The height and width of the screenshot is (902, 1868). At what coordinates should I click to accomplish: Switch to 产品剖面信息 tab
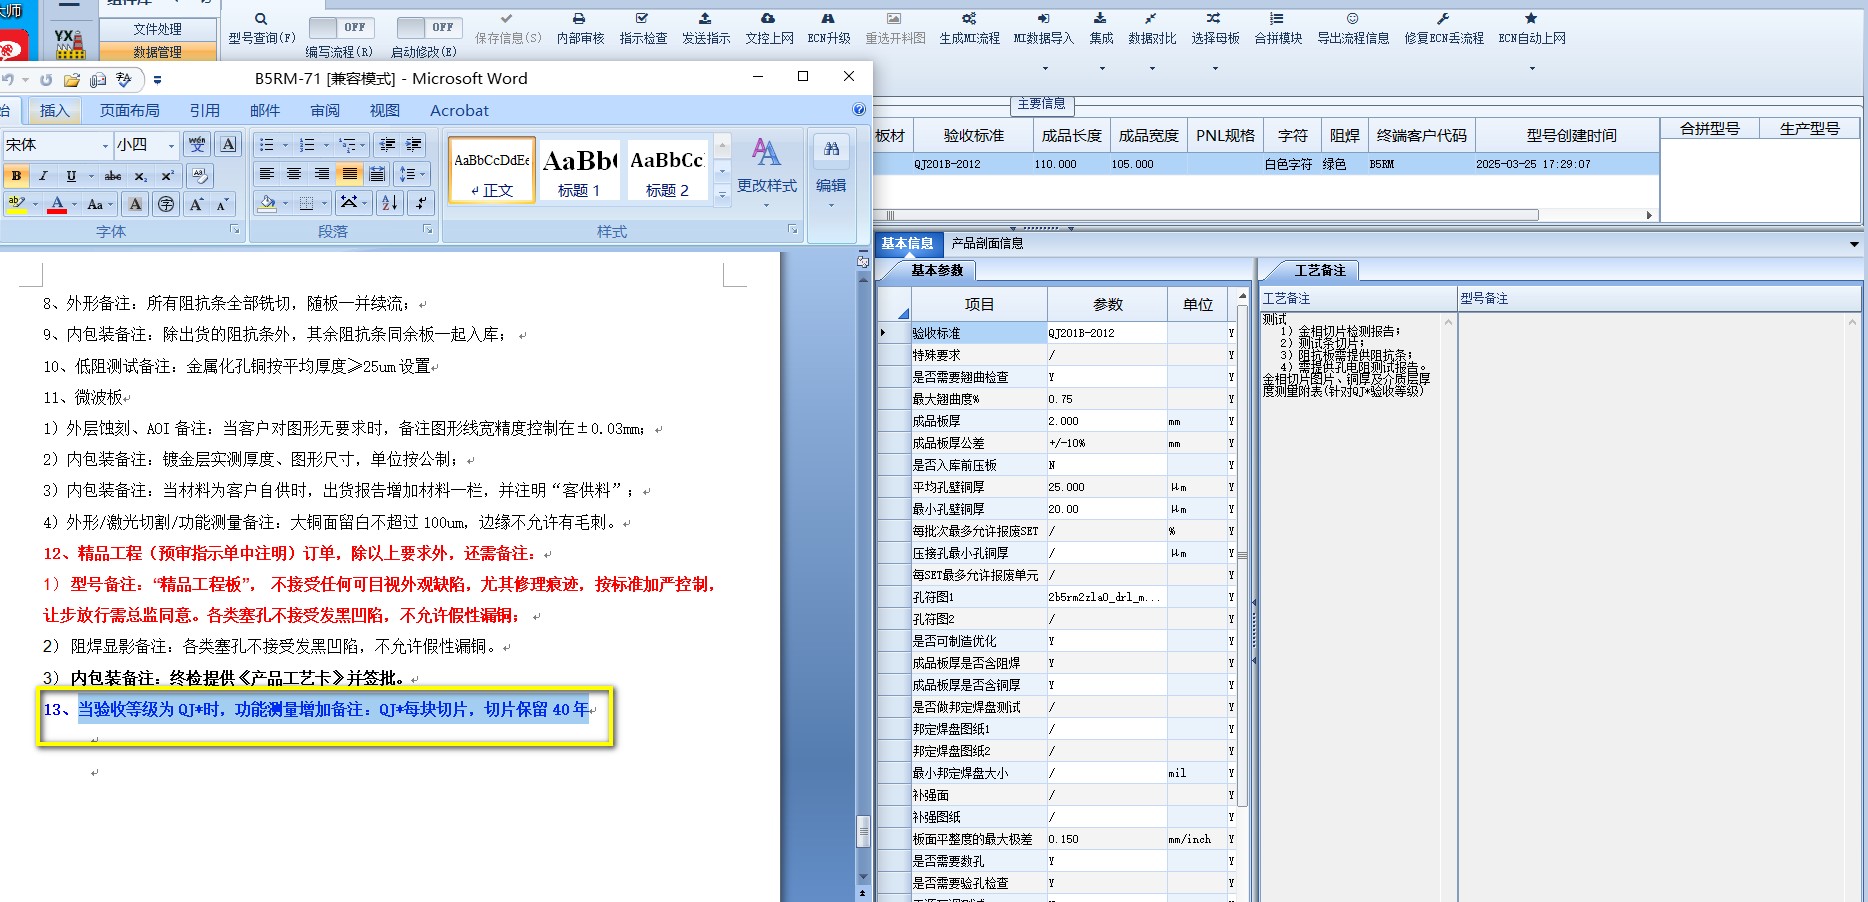click(x=987, y=243)
